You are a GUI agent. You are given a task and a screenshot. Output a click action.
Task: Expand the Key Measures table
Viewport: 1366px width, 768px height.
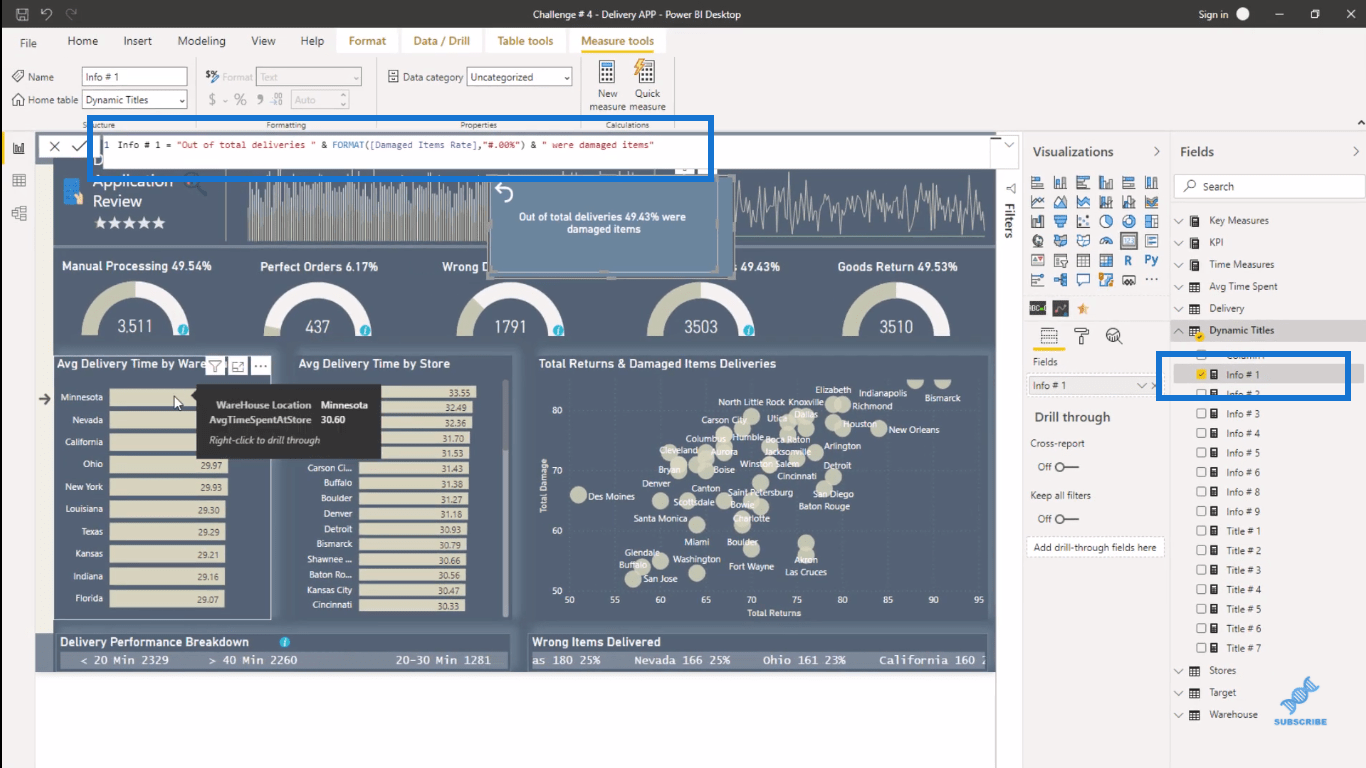pos(1178,220)
